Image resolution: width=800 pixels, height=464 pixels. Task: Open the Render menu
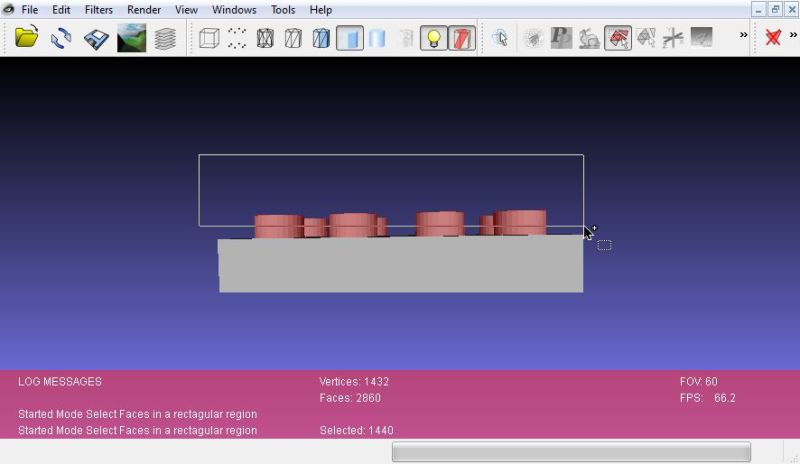tap(144, 10)
